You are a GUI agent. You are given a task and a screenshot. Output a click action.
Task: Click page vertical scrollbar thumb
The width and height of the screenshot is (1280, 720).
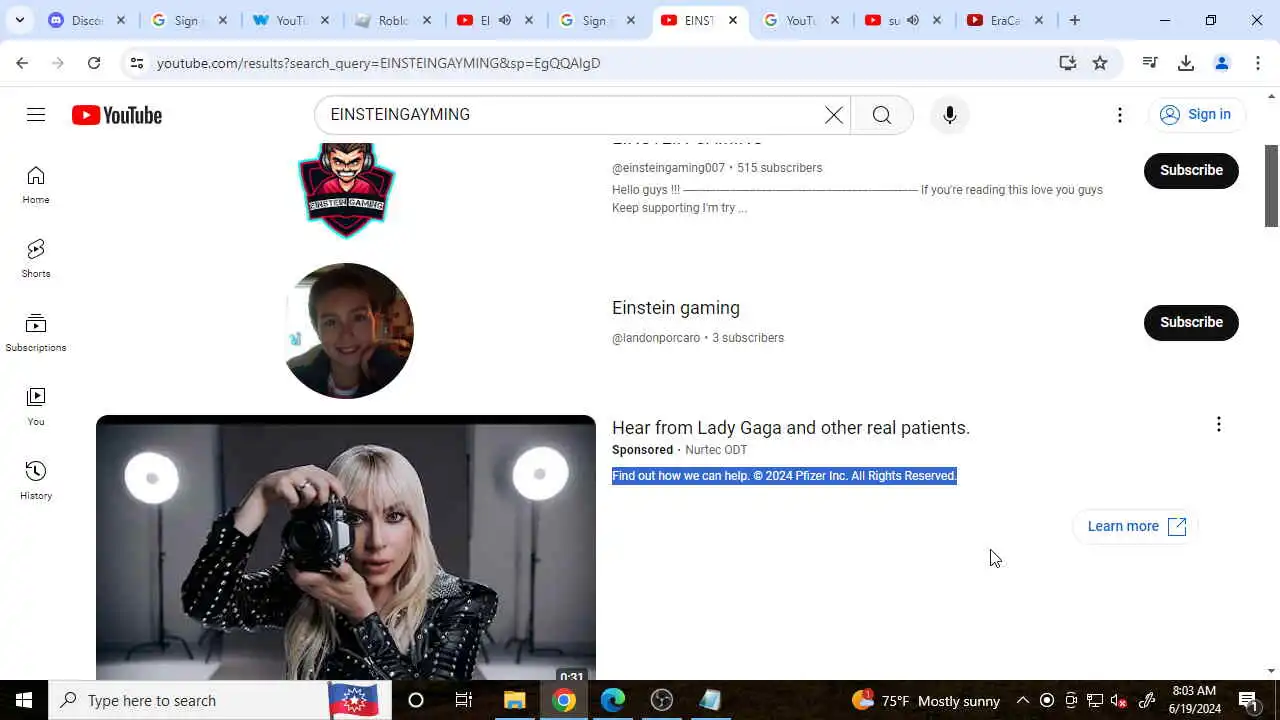tap(1272, 186)
